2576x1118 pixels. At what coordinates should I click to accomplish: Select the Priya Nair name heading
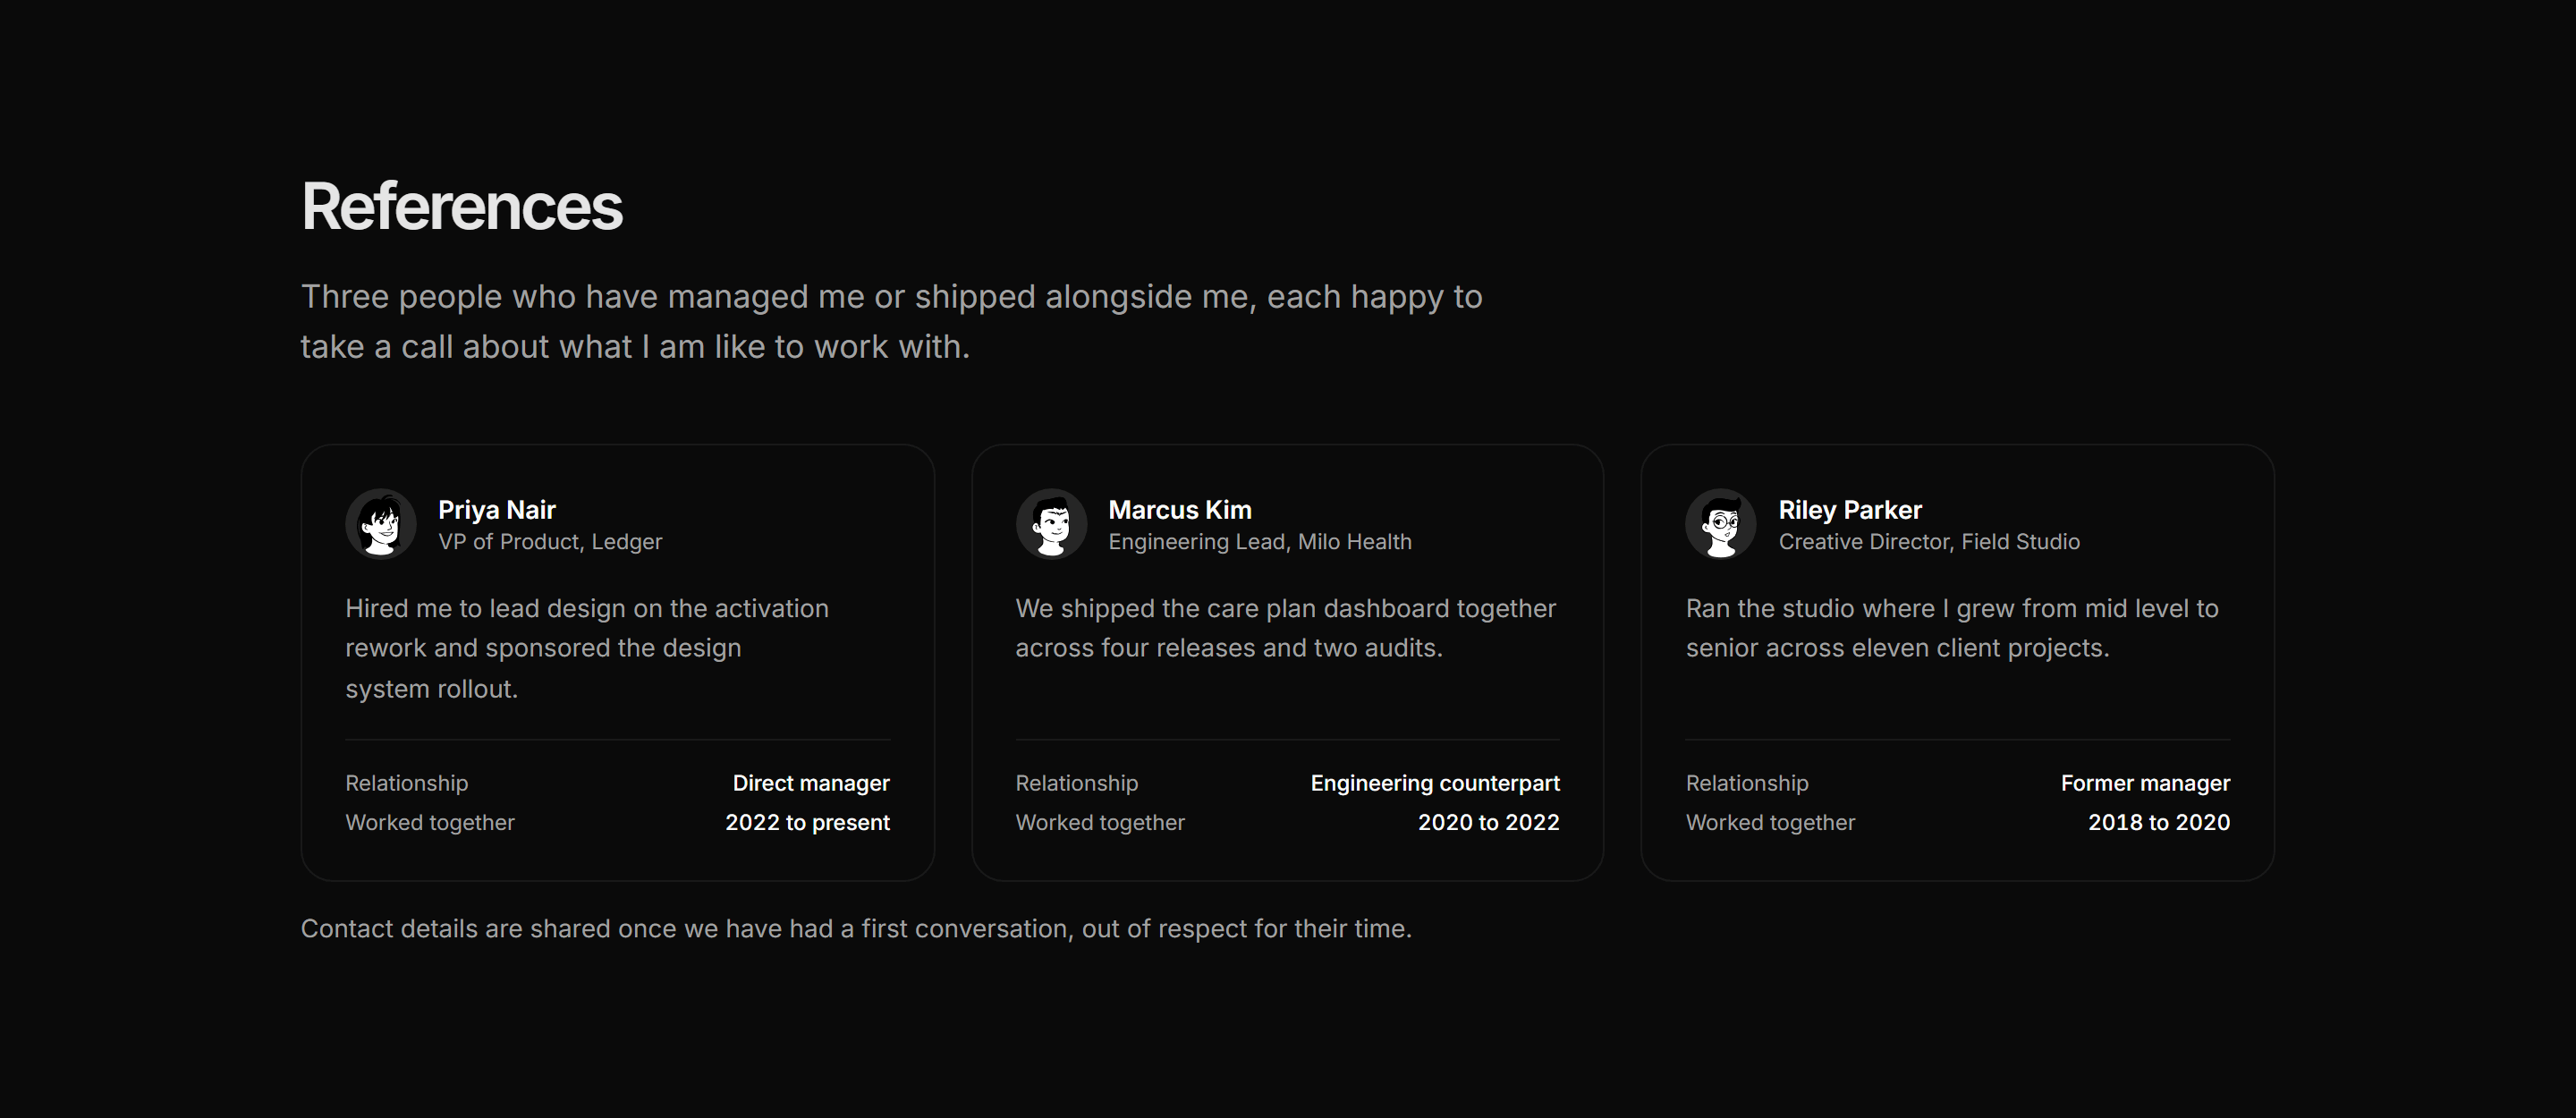coord(497,510)
